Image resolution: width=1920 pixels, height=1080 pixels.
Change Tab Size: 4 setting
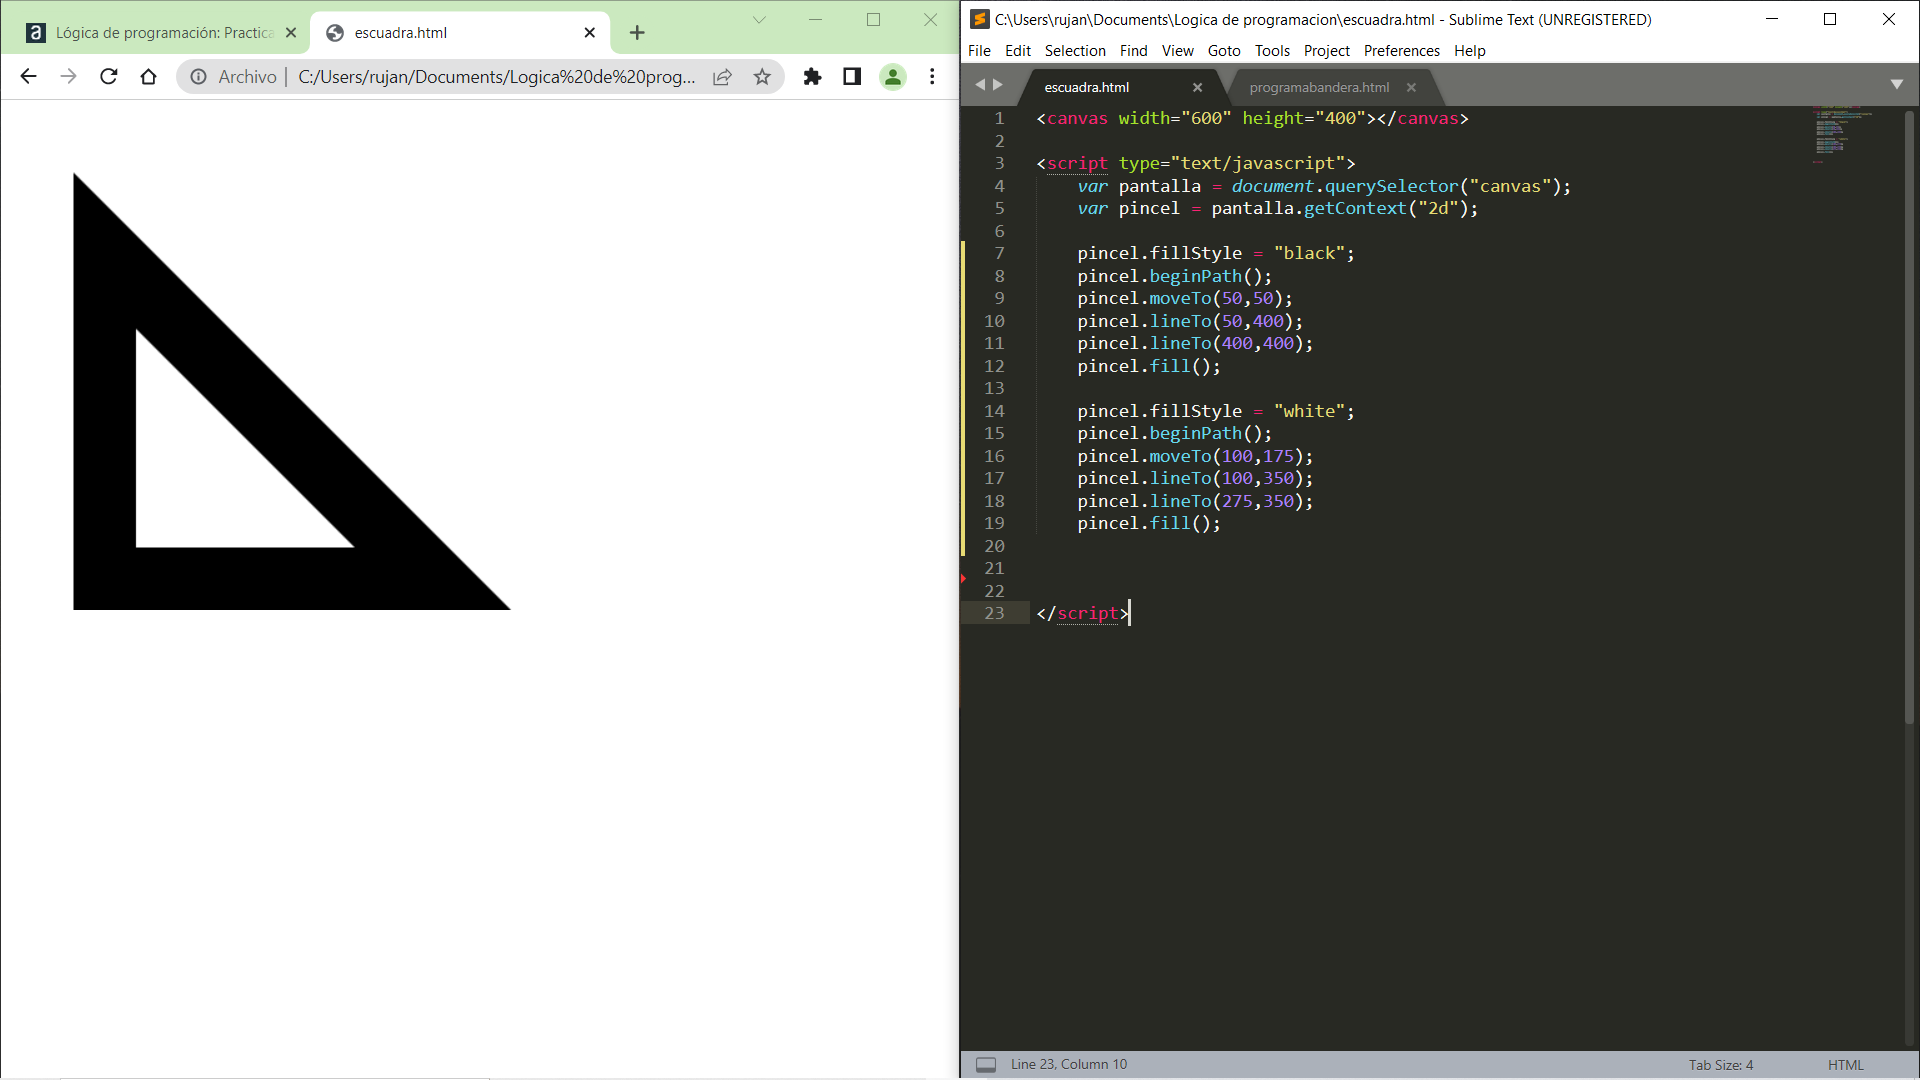point(1721,1065)
